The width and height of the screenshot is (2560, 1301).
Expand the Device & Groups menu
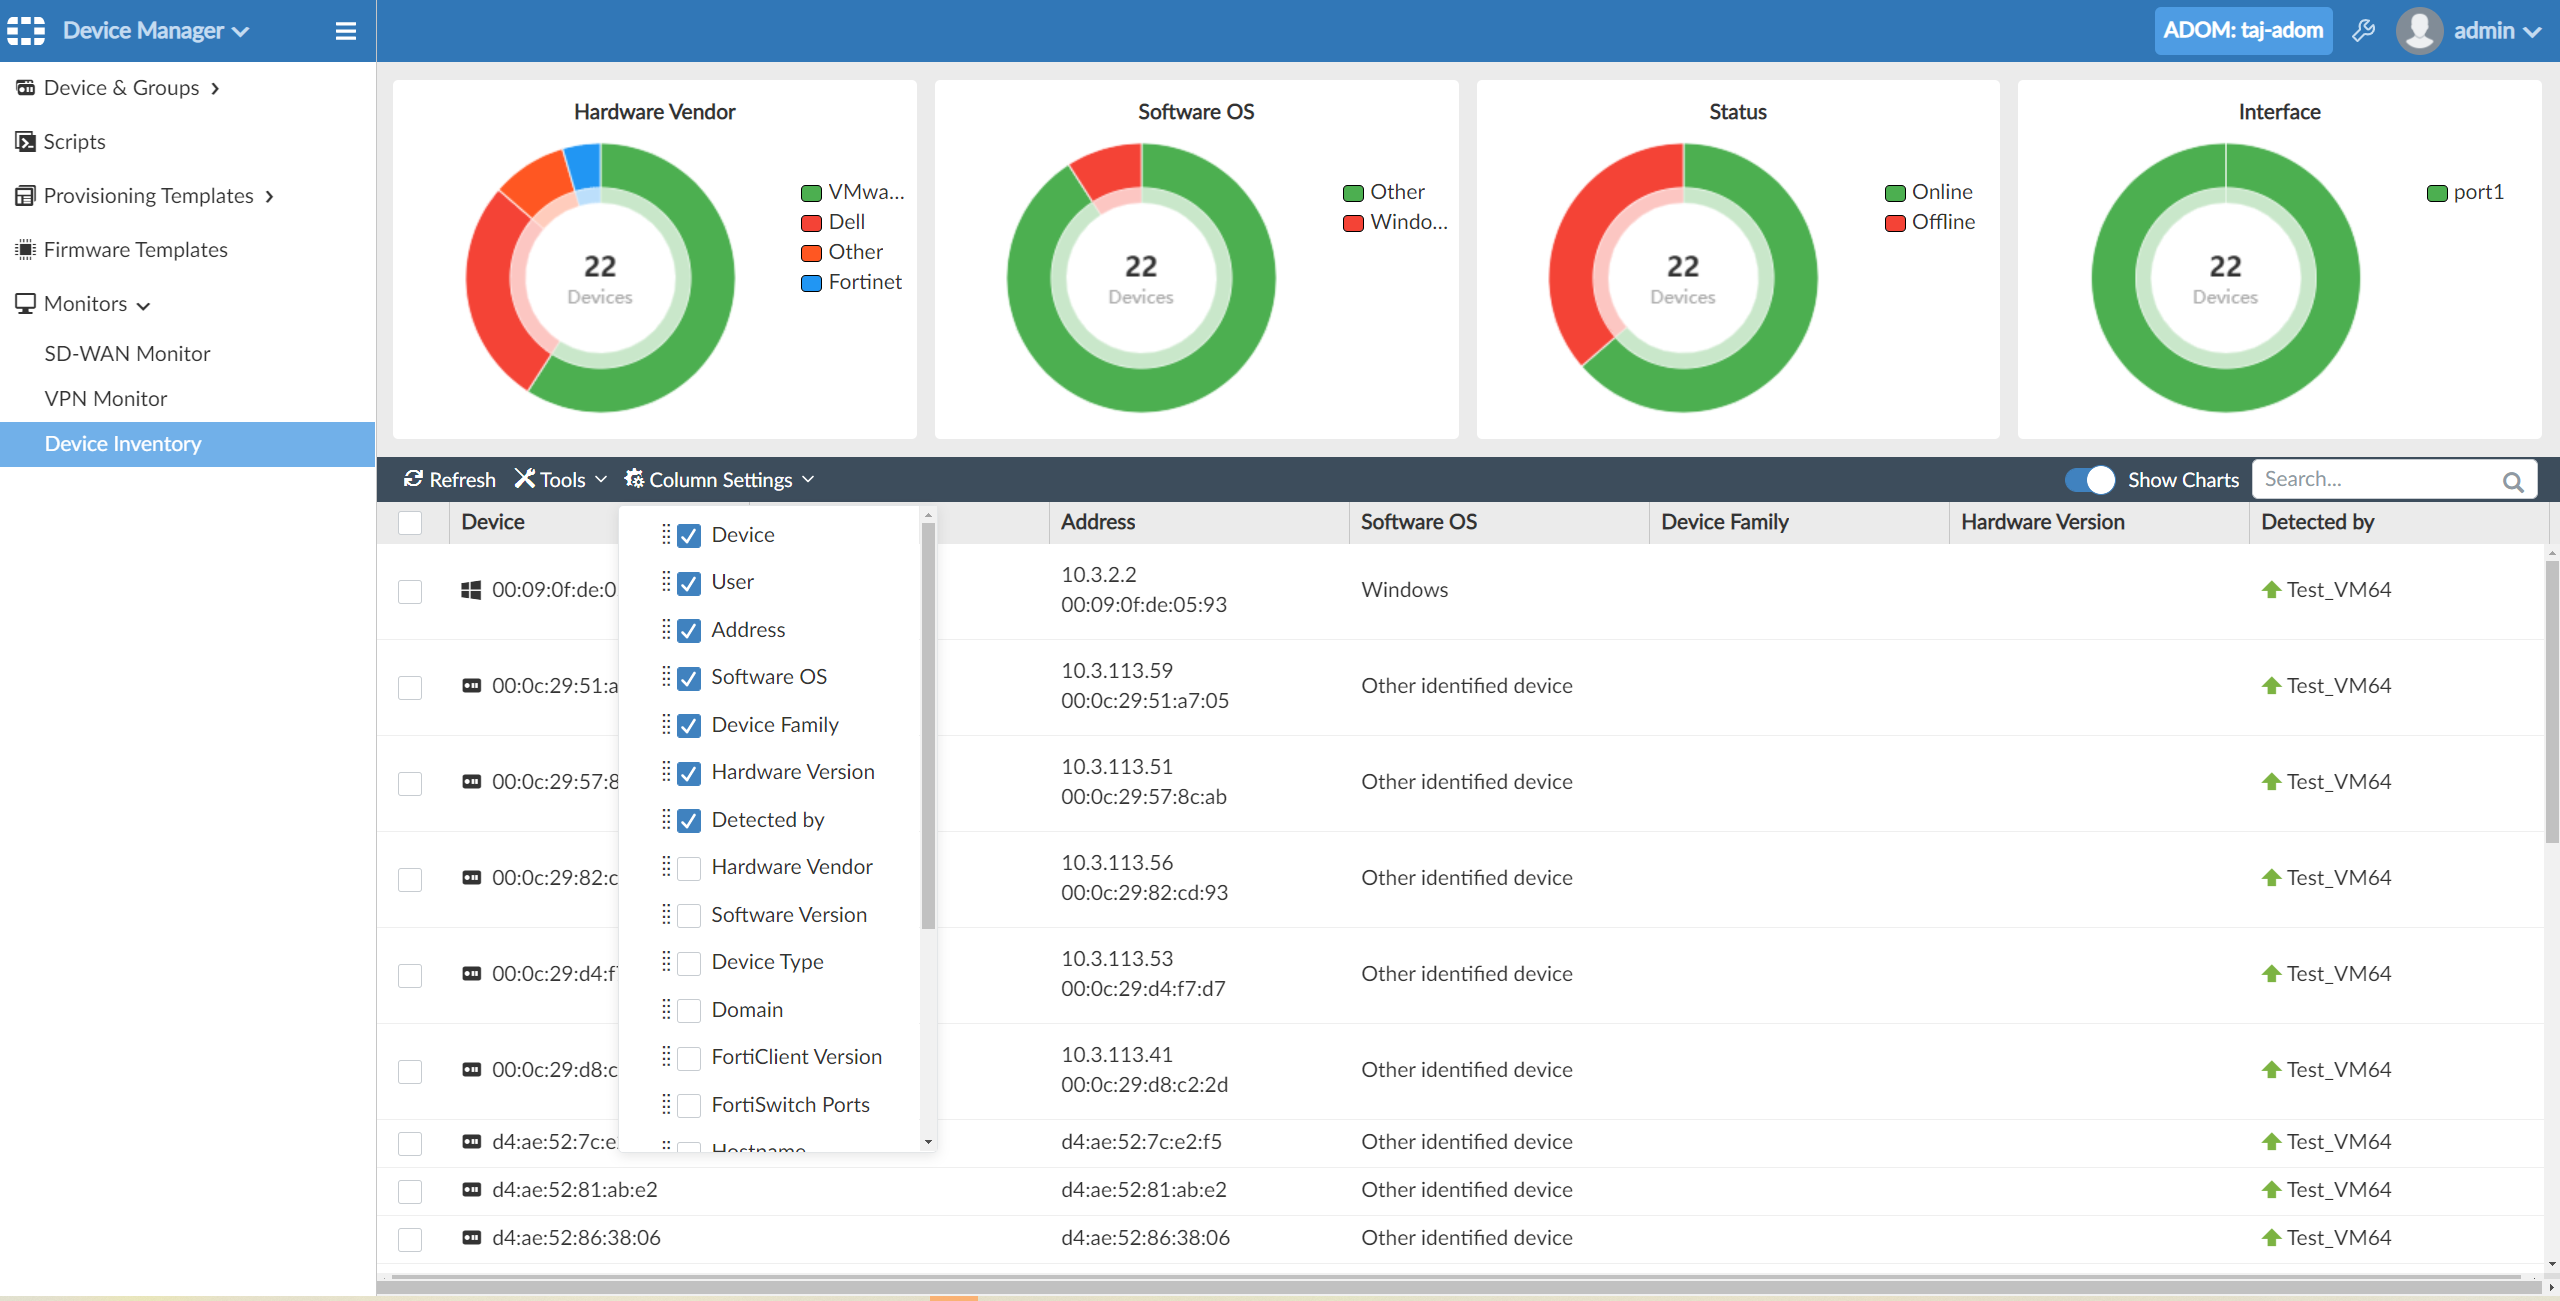pos(120,88)
